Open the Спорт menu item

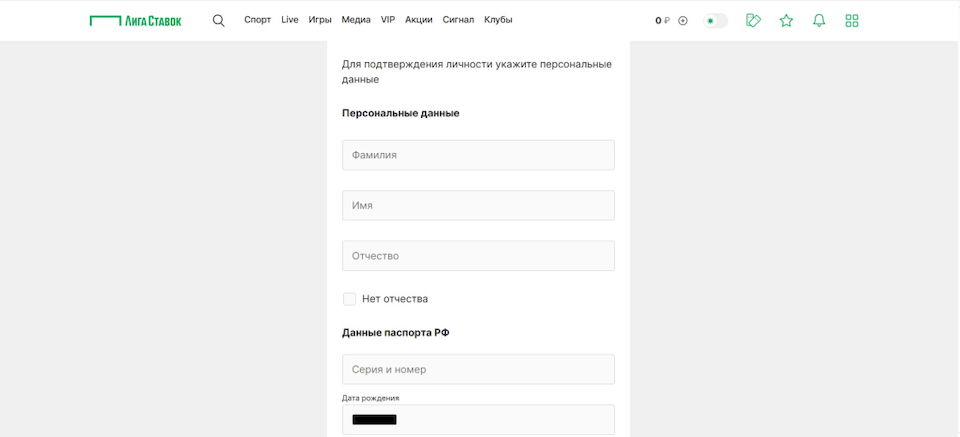[x=257, y=20]
